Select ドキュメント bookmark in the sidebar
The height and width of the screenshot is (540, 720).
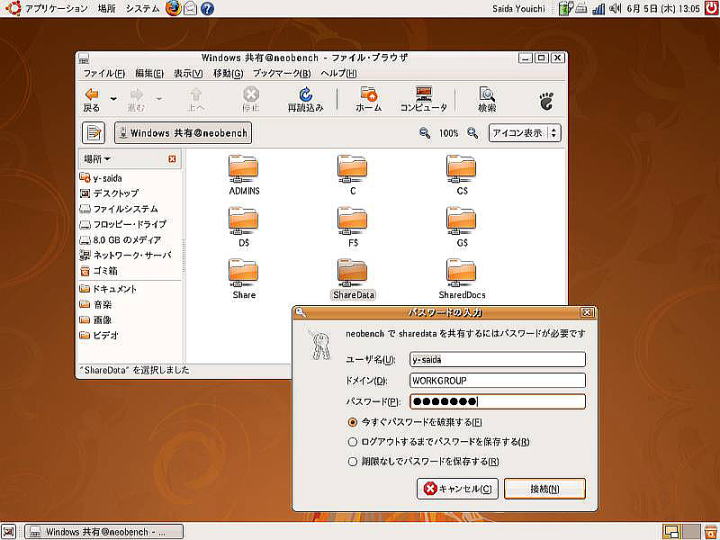point(108,289)
